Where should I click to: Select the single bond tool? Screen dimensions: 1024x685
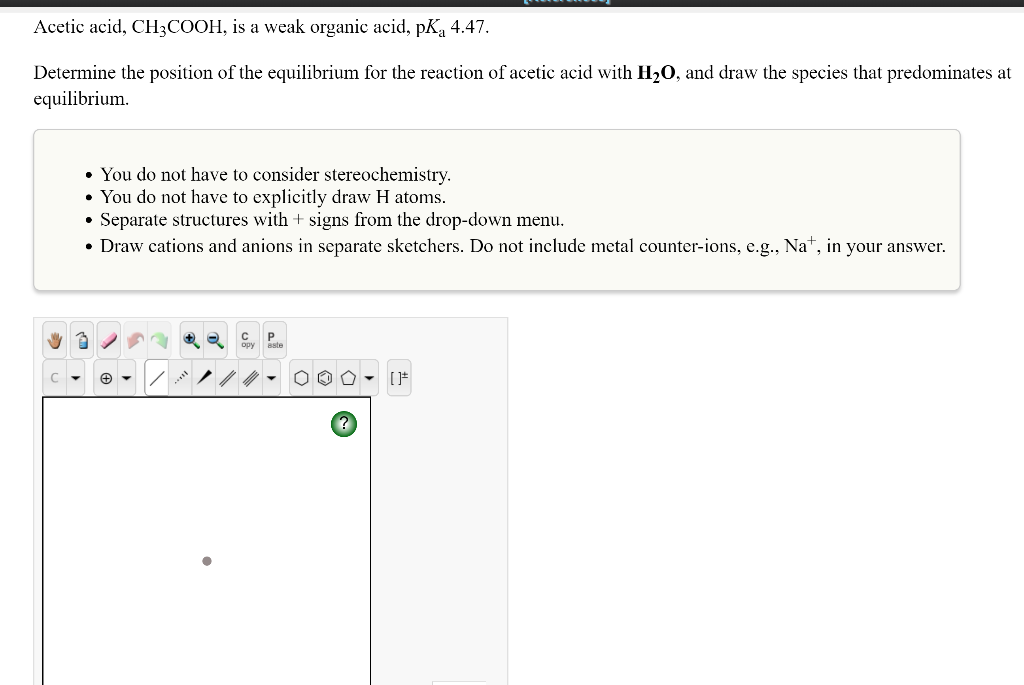(158, 377)
